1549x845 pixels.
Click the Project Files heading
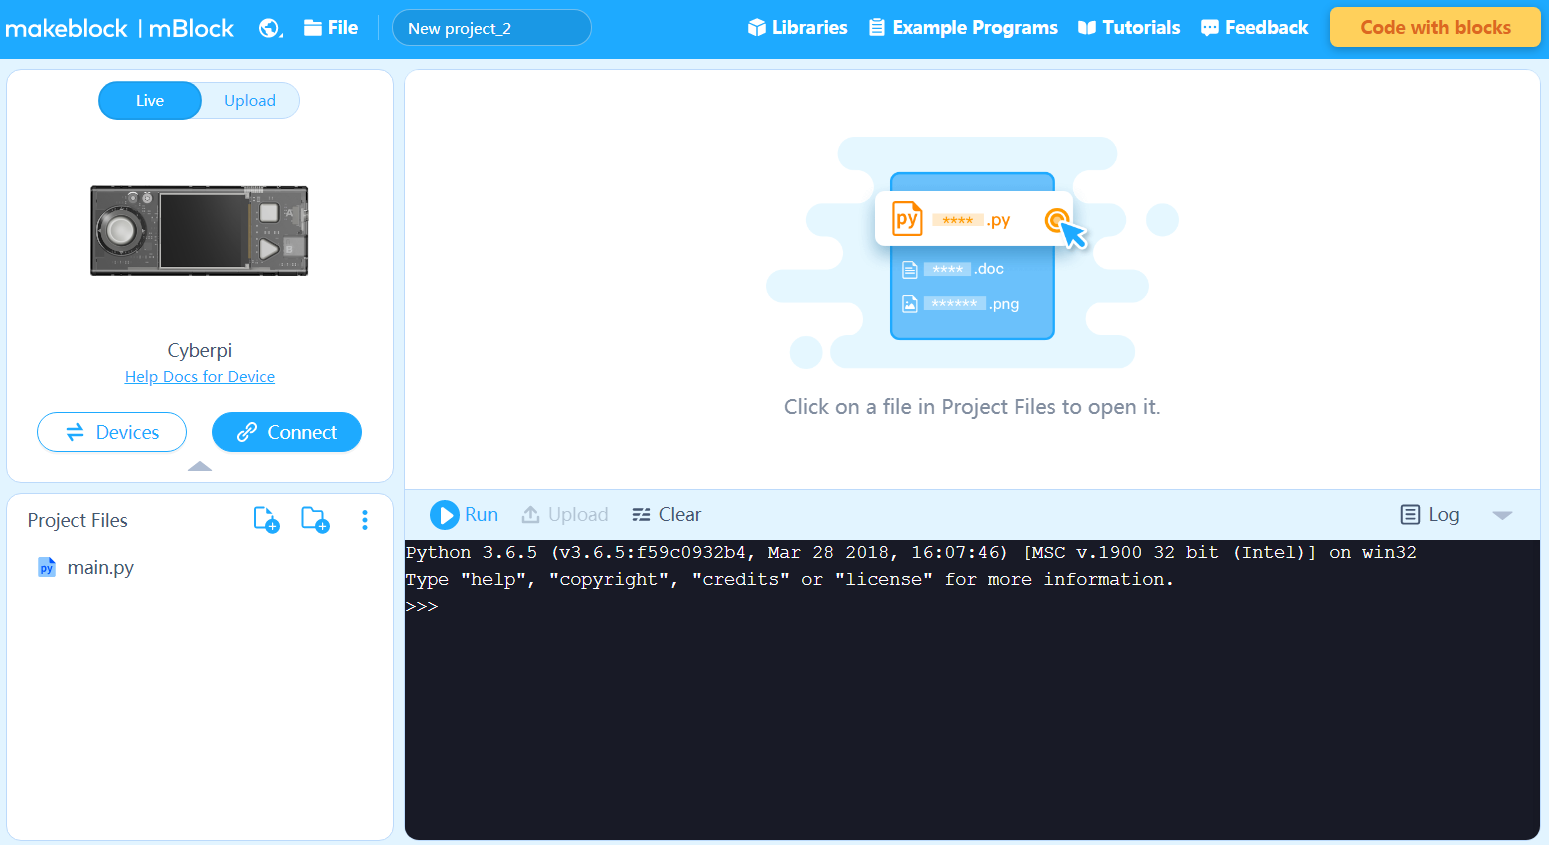coord(78,520)
